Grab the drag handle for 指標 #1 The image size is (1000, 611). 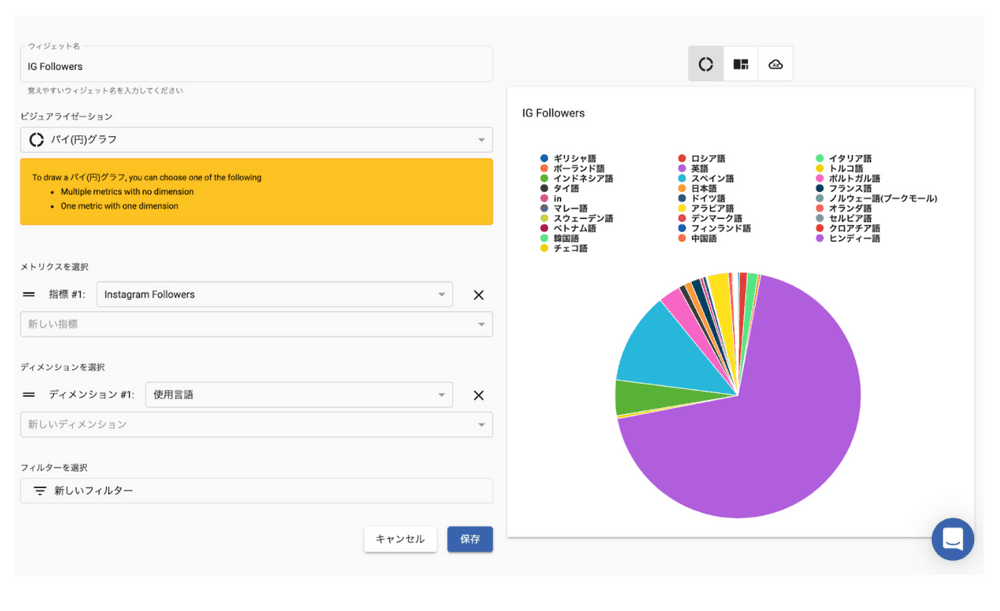point(29,295)
